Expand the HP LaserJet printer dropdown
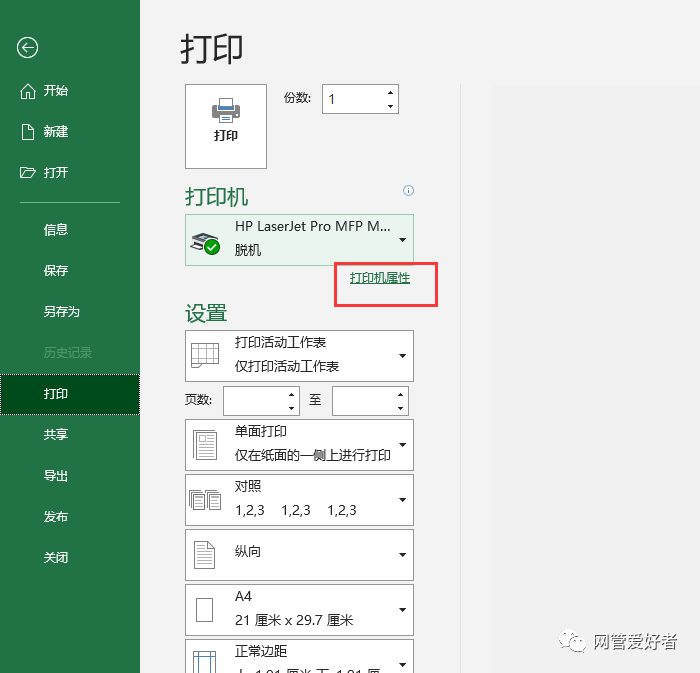This screenshot has height=673, width=700. (402, 240)
